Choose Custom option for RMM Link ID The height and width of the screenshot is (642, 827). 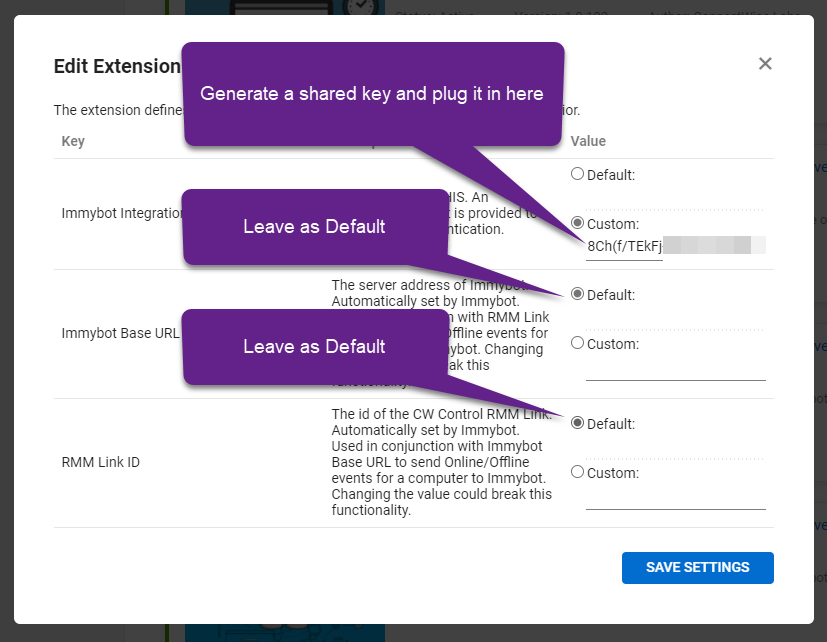pos(577,472)
